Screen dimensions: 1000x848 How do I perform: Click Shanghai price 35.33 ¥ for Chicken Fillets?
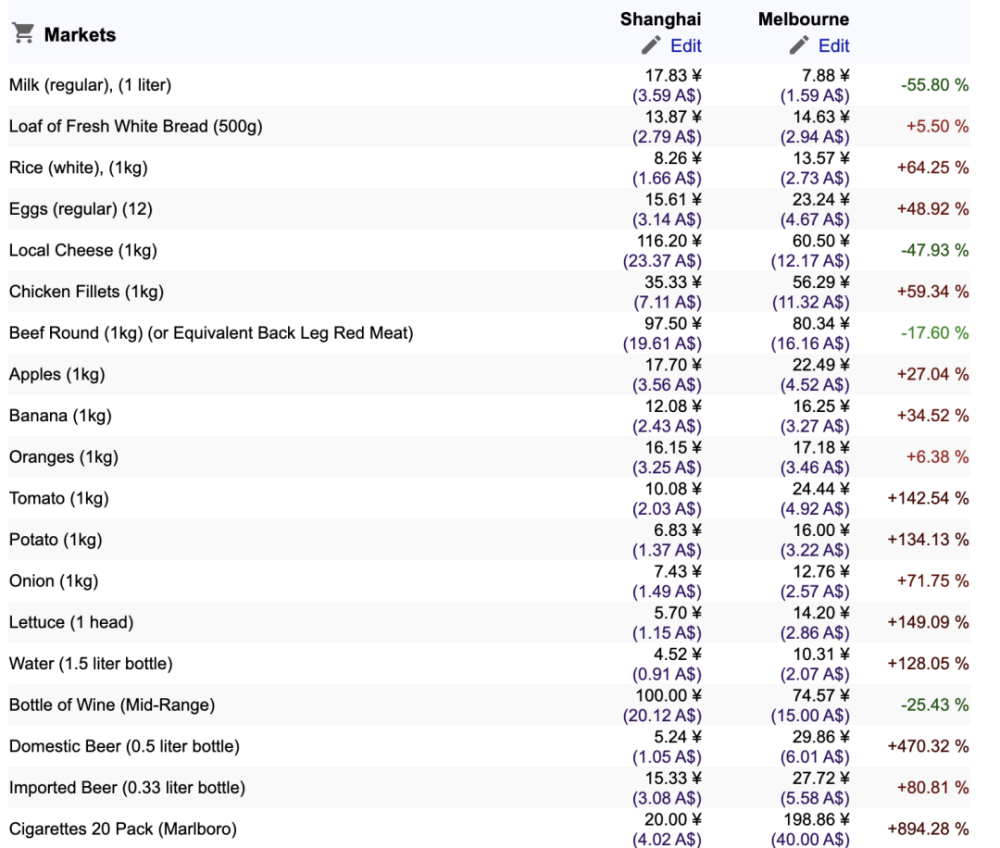point(672,282)
